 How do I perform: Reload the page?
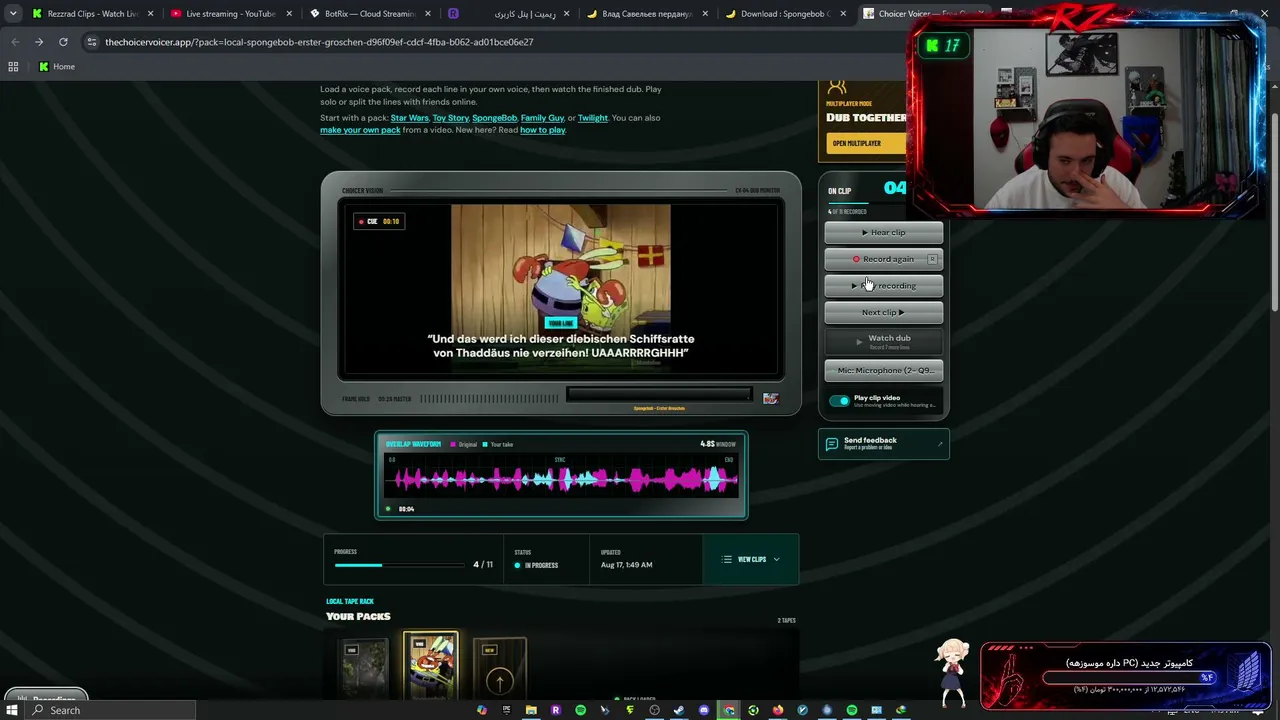coord(63,42)
